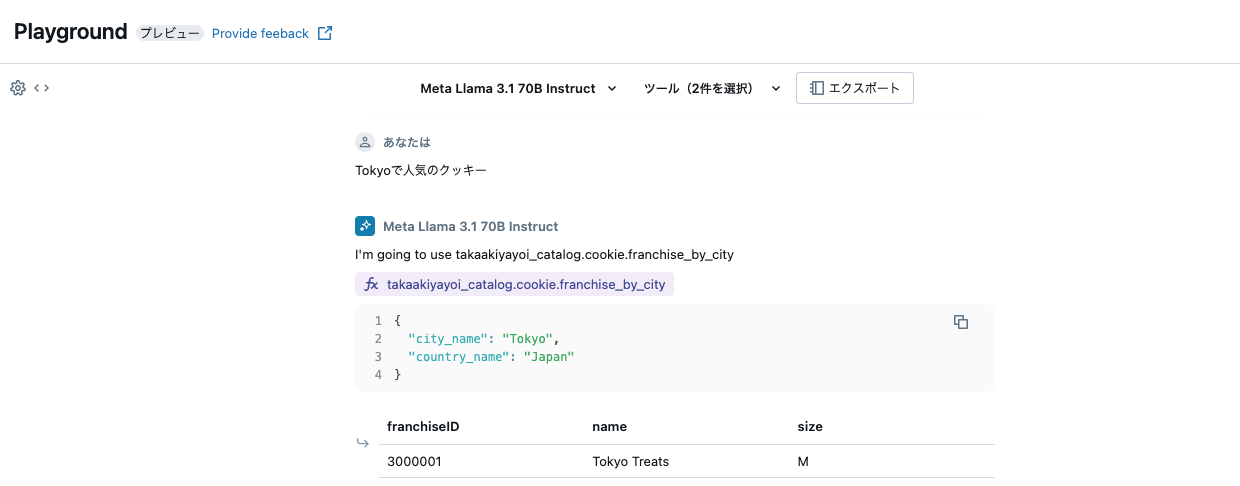Viewport: 1240px width, 486px height.
Task: Open the Provide feedback link
Action: (260, 33)
